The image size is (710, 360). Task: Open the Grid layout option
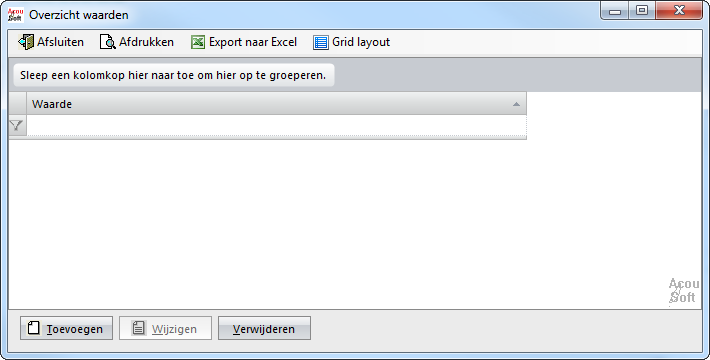click(x=361, y=42)
